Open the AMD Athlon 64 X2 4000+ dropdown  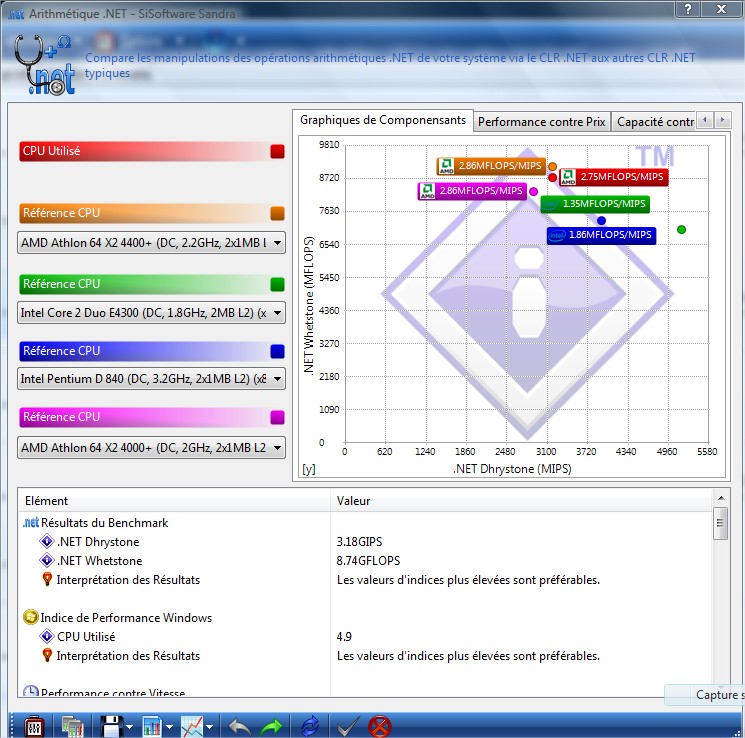coord(152,448)
